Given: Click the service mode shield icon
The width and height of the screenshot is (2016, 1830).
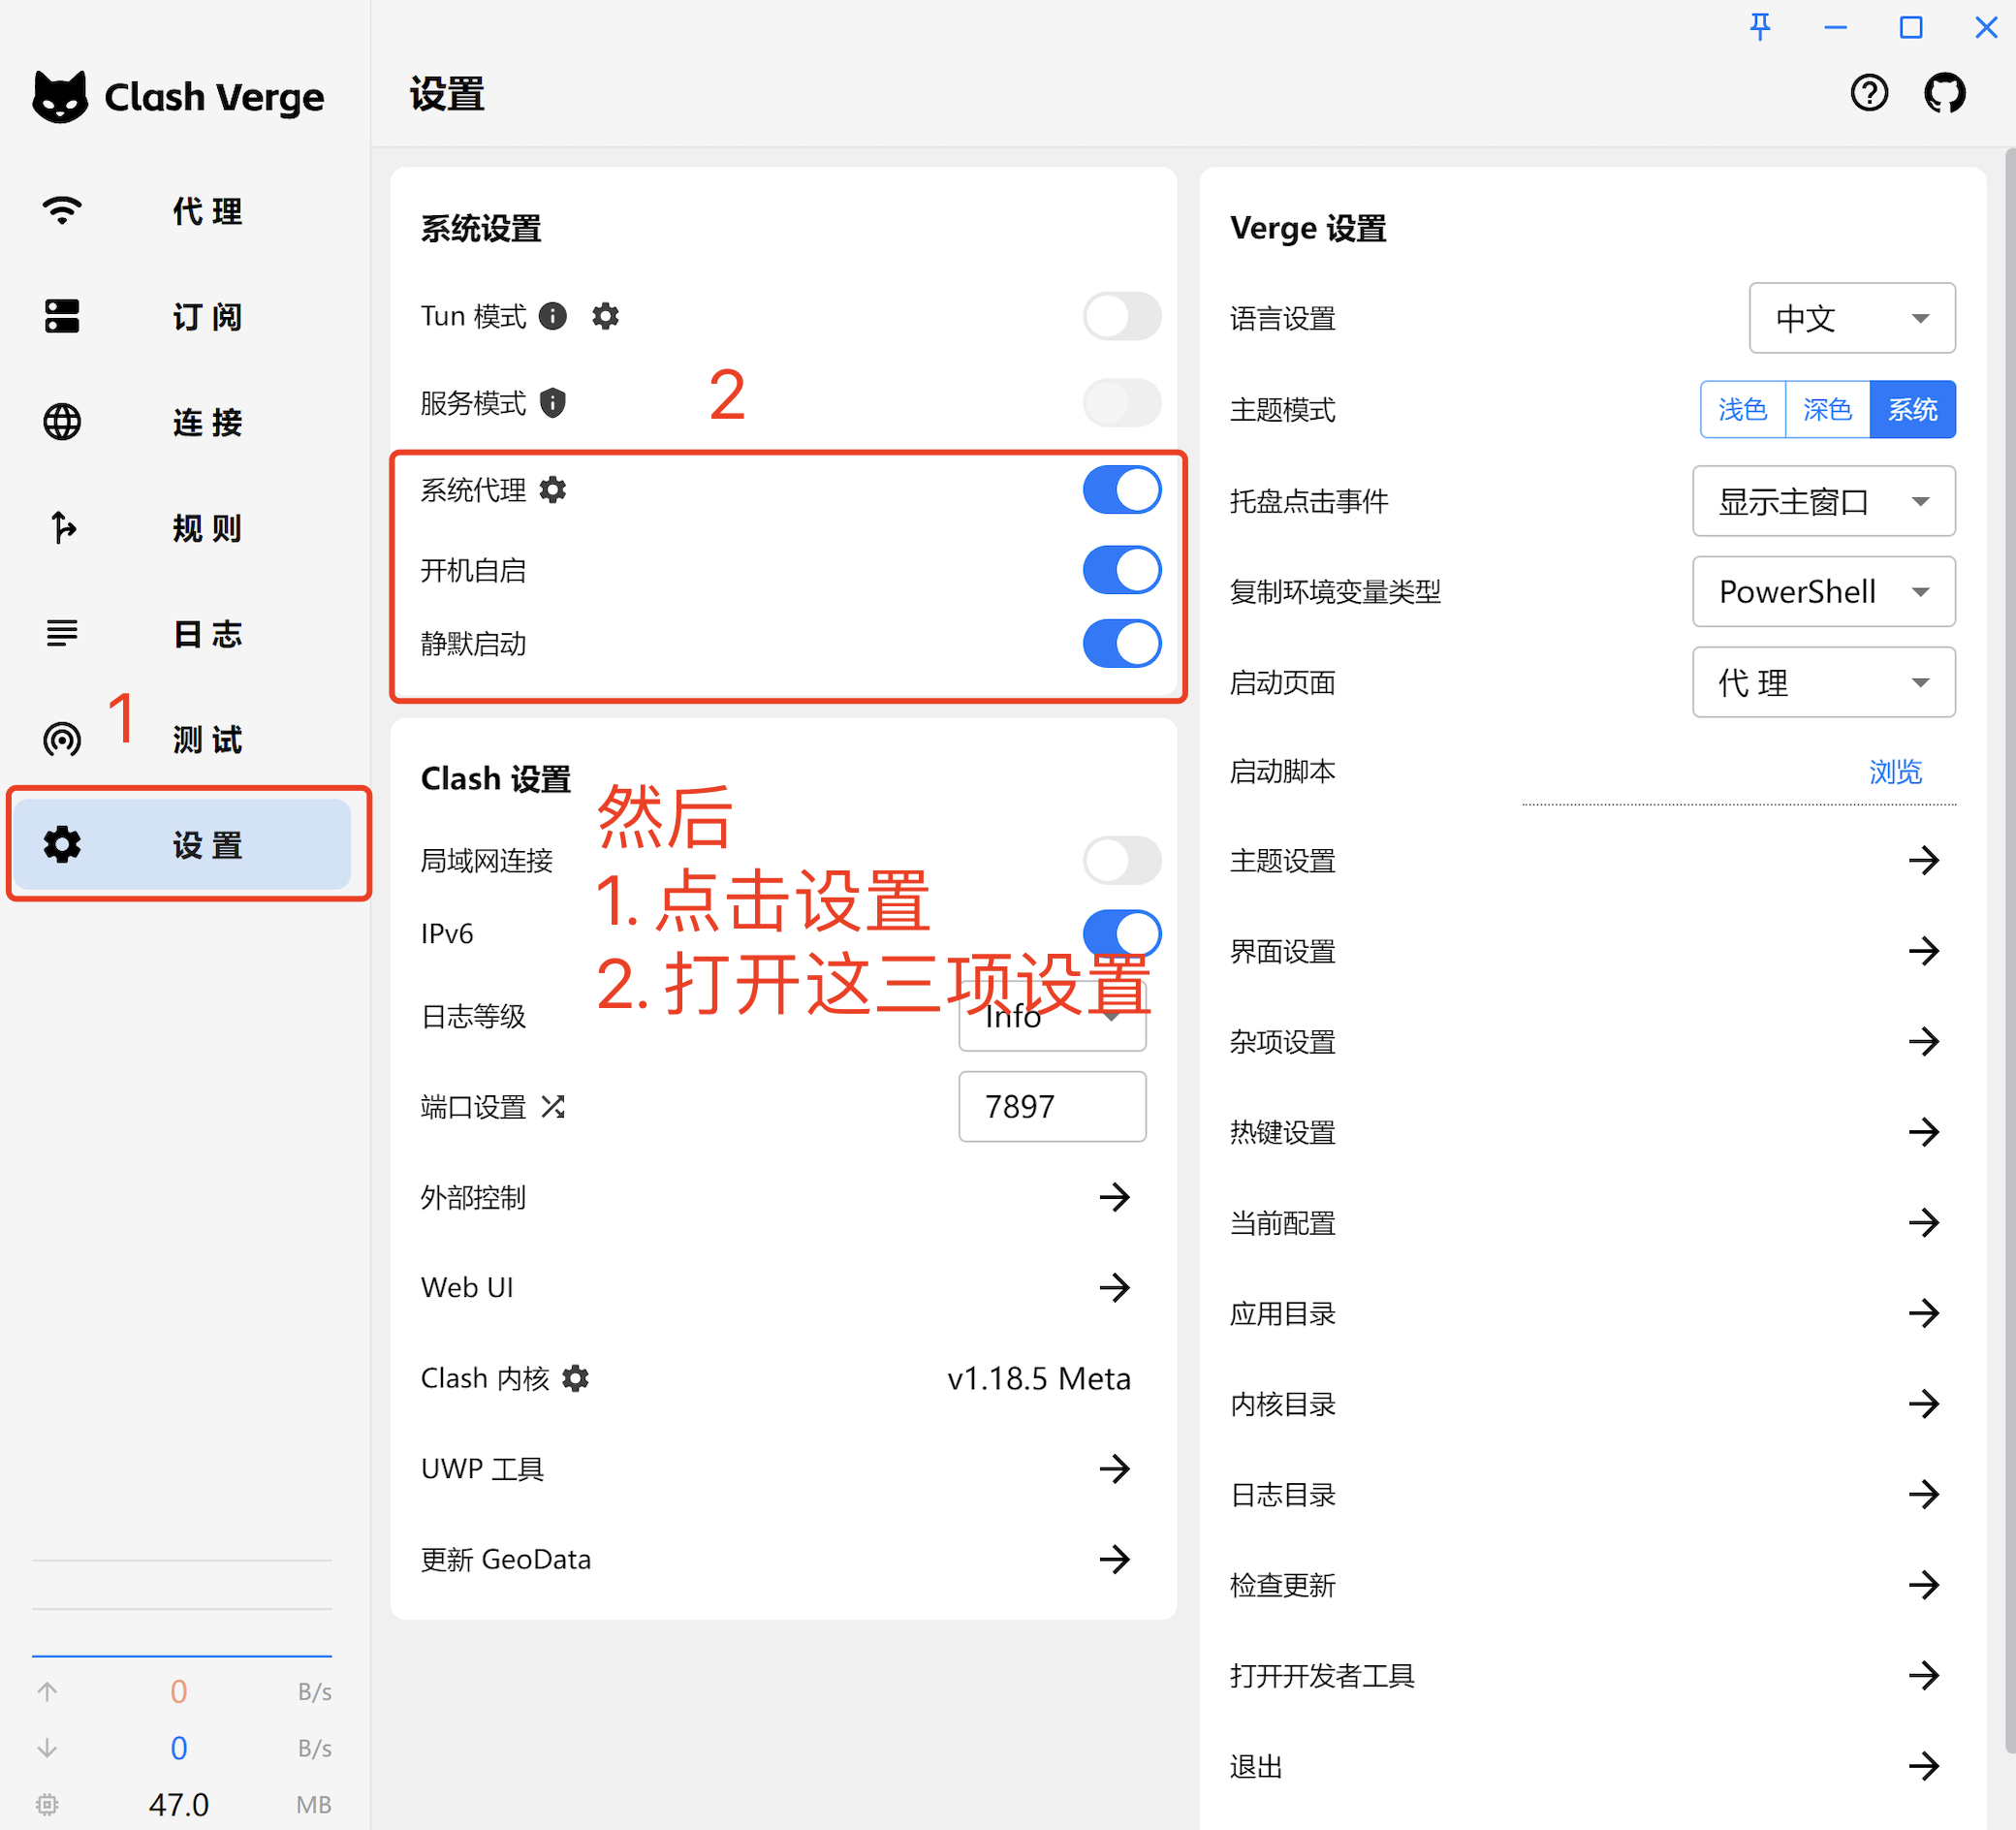Looking at the screenshot, I should coord(553,403).
